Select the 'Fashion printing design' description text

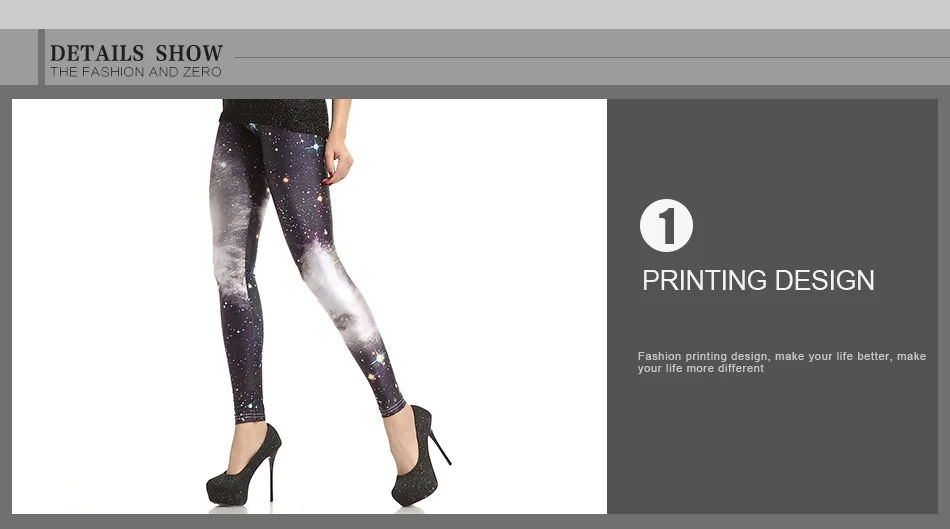pos(782,362)
